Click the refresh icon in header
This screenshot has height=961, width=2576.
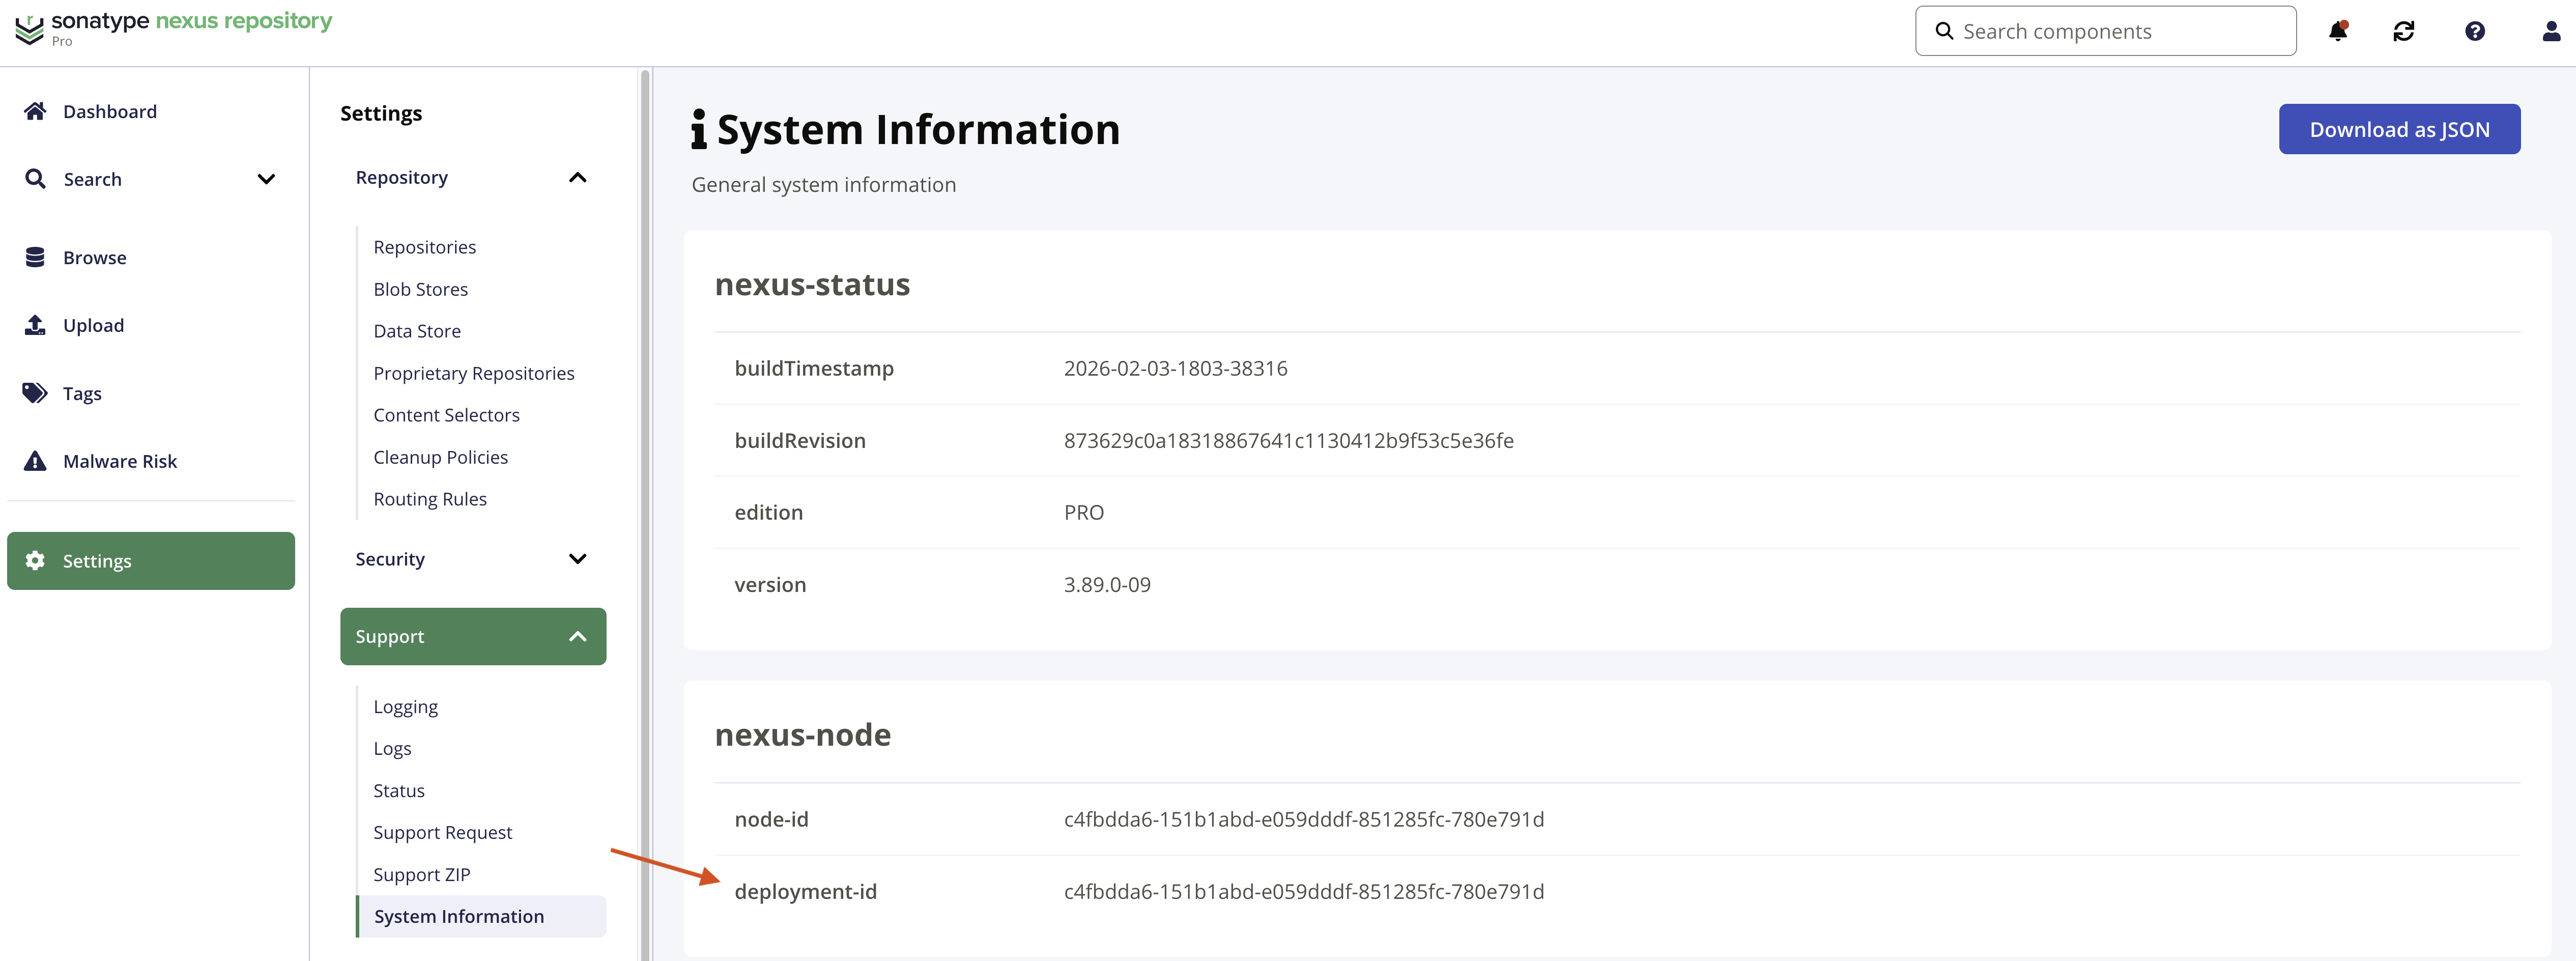2404,31
